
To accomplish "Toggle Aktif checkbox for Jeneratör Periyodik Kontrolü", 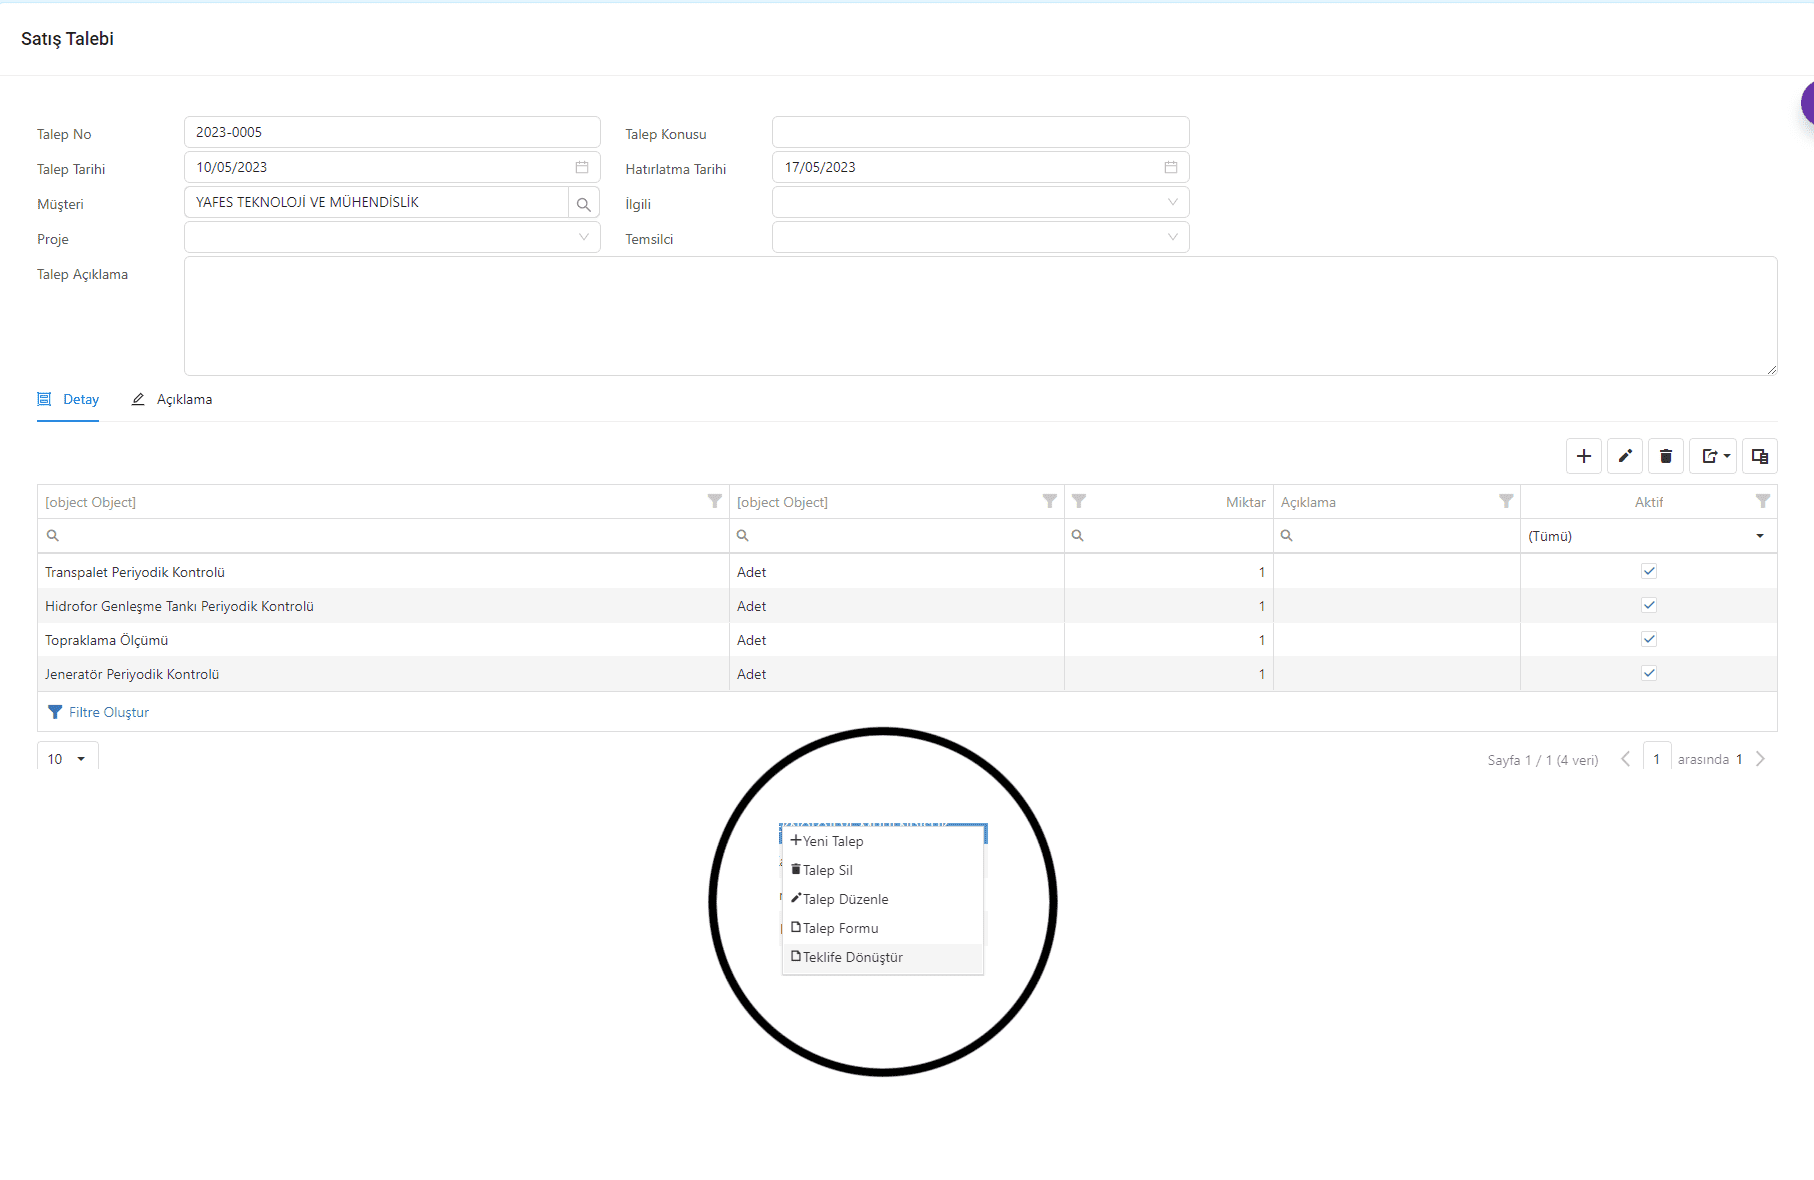I will point(1649,673).
